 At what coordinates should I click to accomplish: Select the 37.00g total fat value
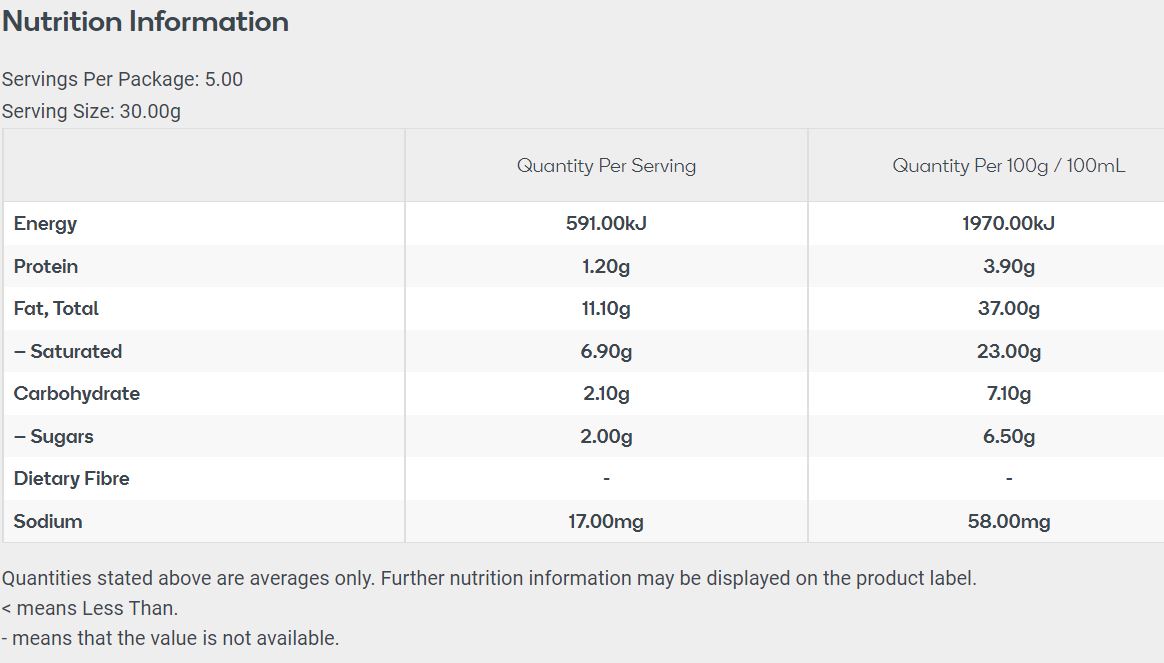(1008, 309)
